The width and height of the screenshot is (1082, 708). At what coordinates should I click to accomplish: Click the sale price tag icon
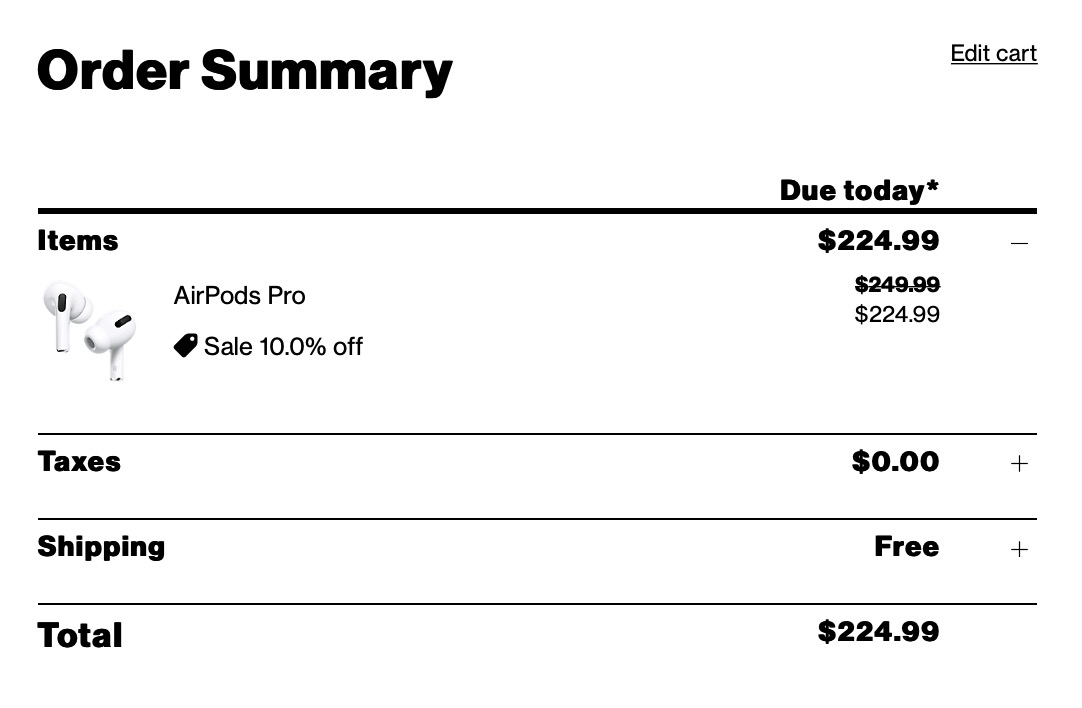click(x=185, y=346)
